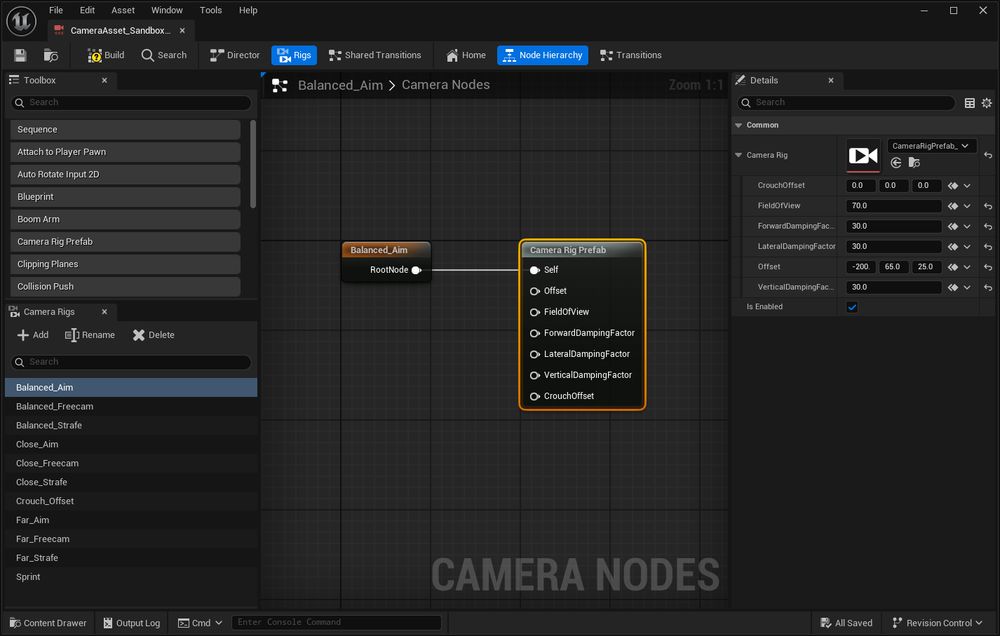This screenshot has width=1000, height=636.
Task: Add a new camera rig
Action: (33, 336)
